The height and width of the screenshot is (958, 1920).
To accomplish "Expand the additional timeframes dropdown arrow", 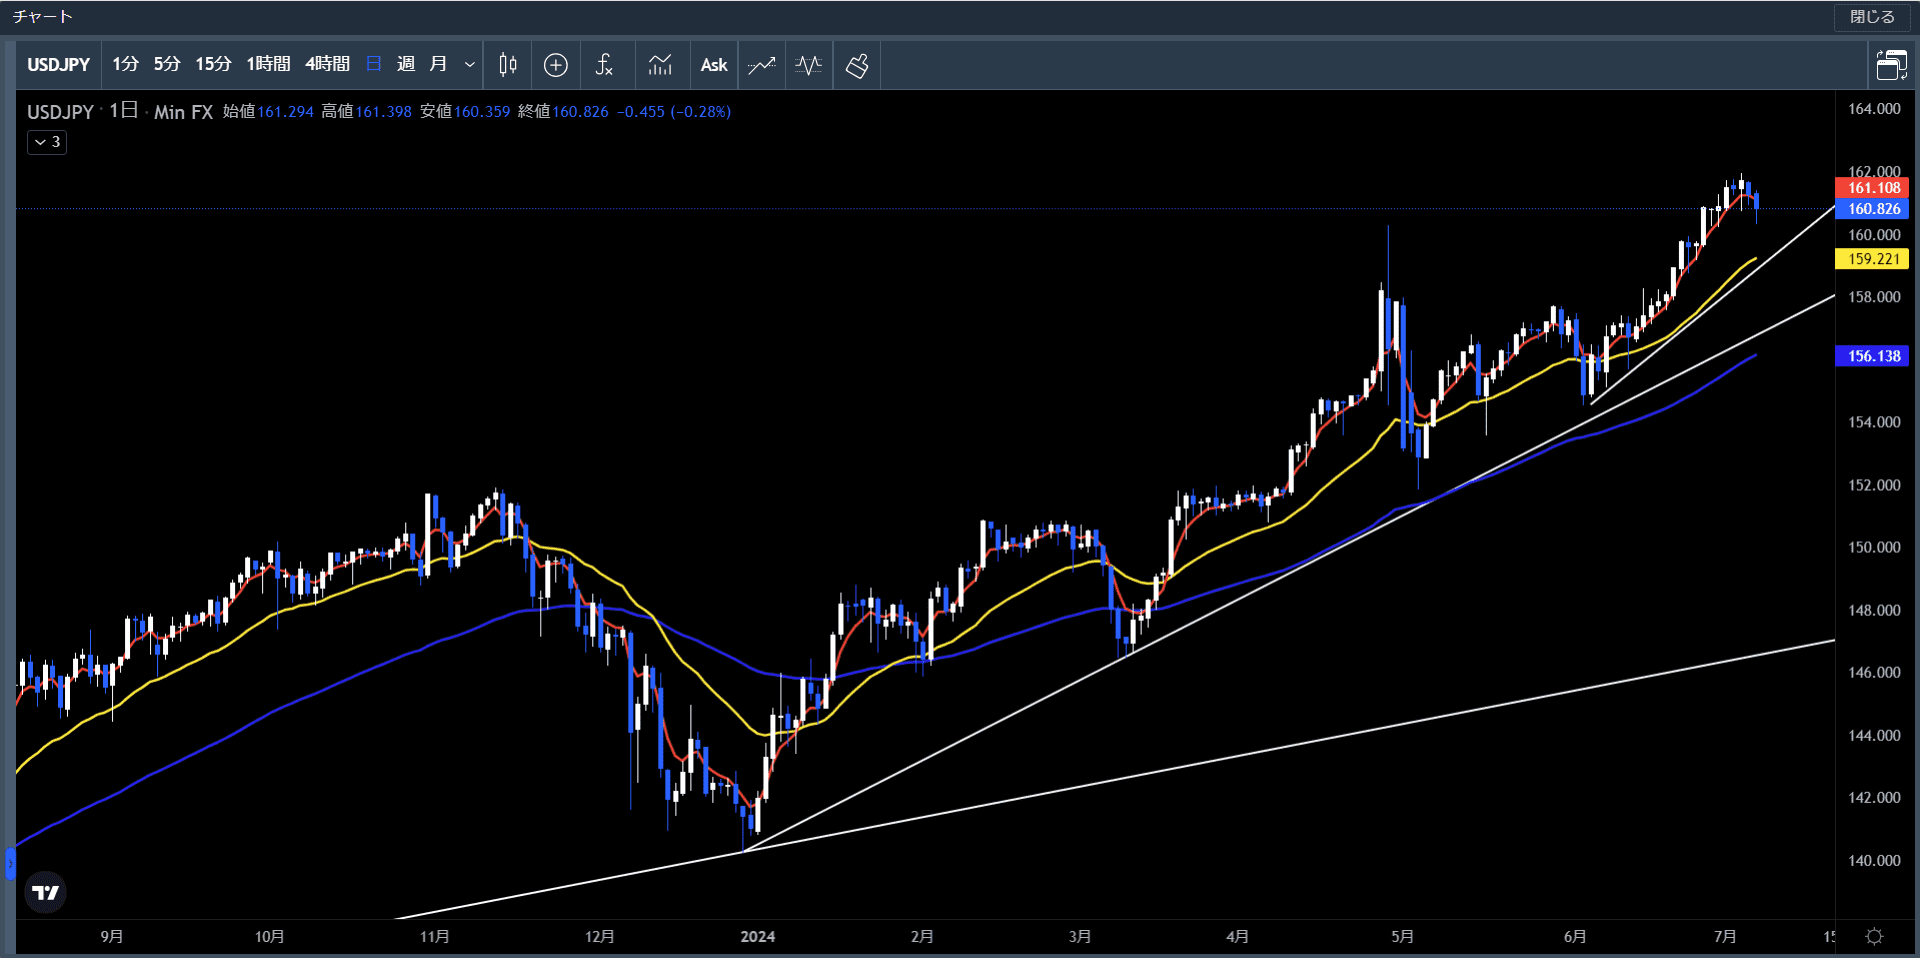I will [x=469, y=65].
